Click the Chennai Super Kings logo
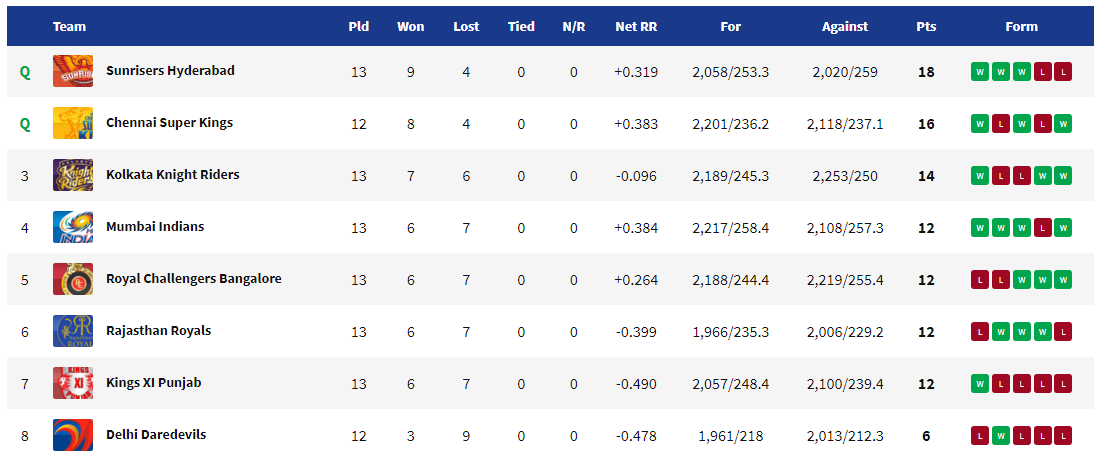The width and height of the screenshot is (1100, 464). pos(72,124)
